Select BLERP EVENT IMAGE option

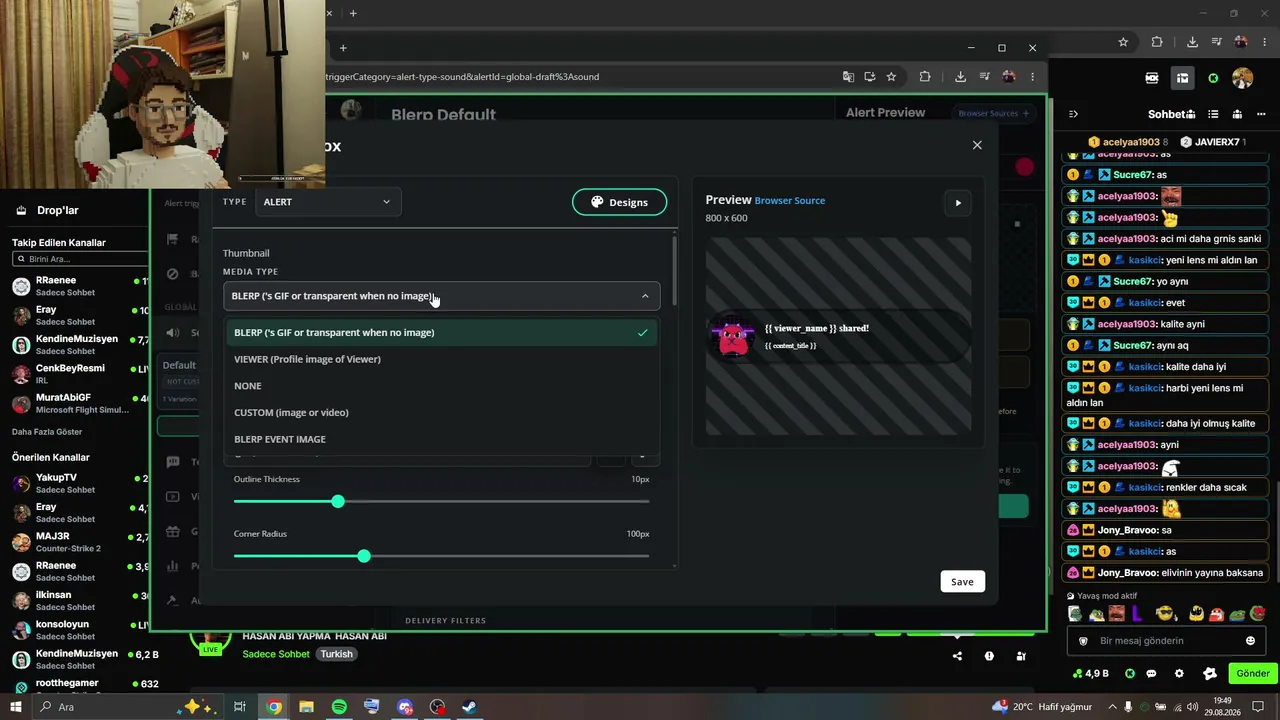(x=441, y=439)
